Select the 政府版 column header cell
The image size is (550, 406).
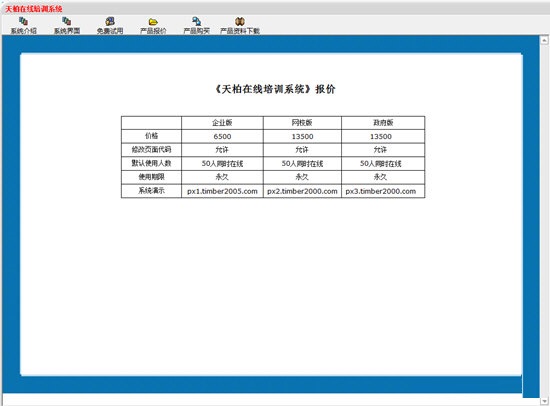383,123
